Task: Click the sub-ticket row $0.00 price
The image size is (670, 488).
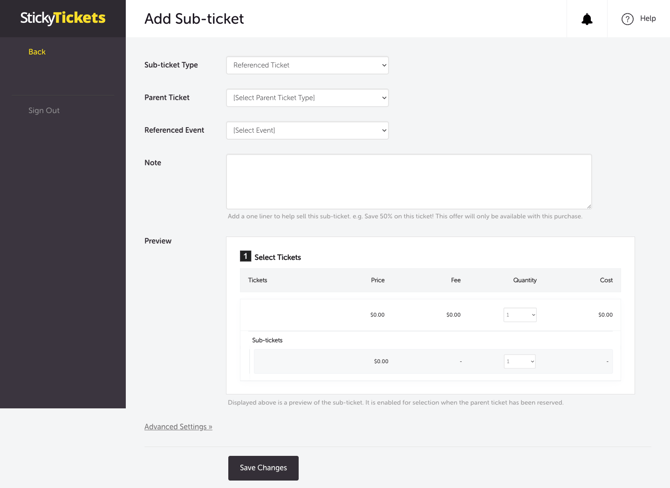Action: (x=381, y=362)
